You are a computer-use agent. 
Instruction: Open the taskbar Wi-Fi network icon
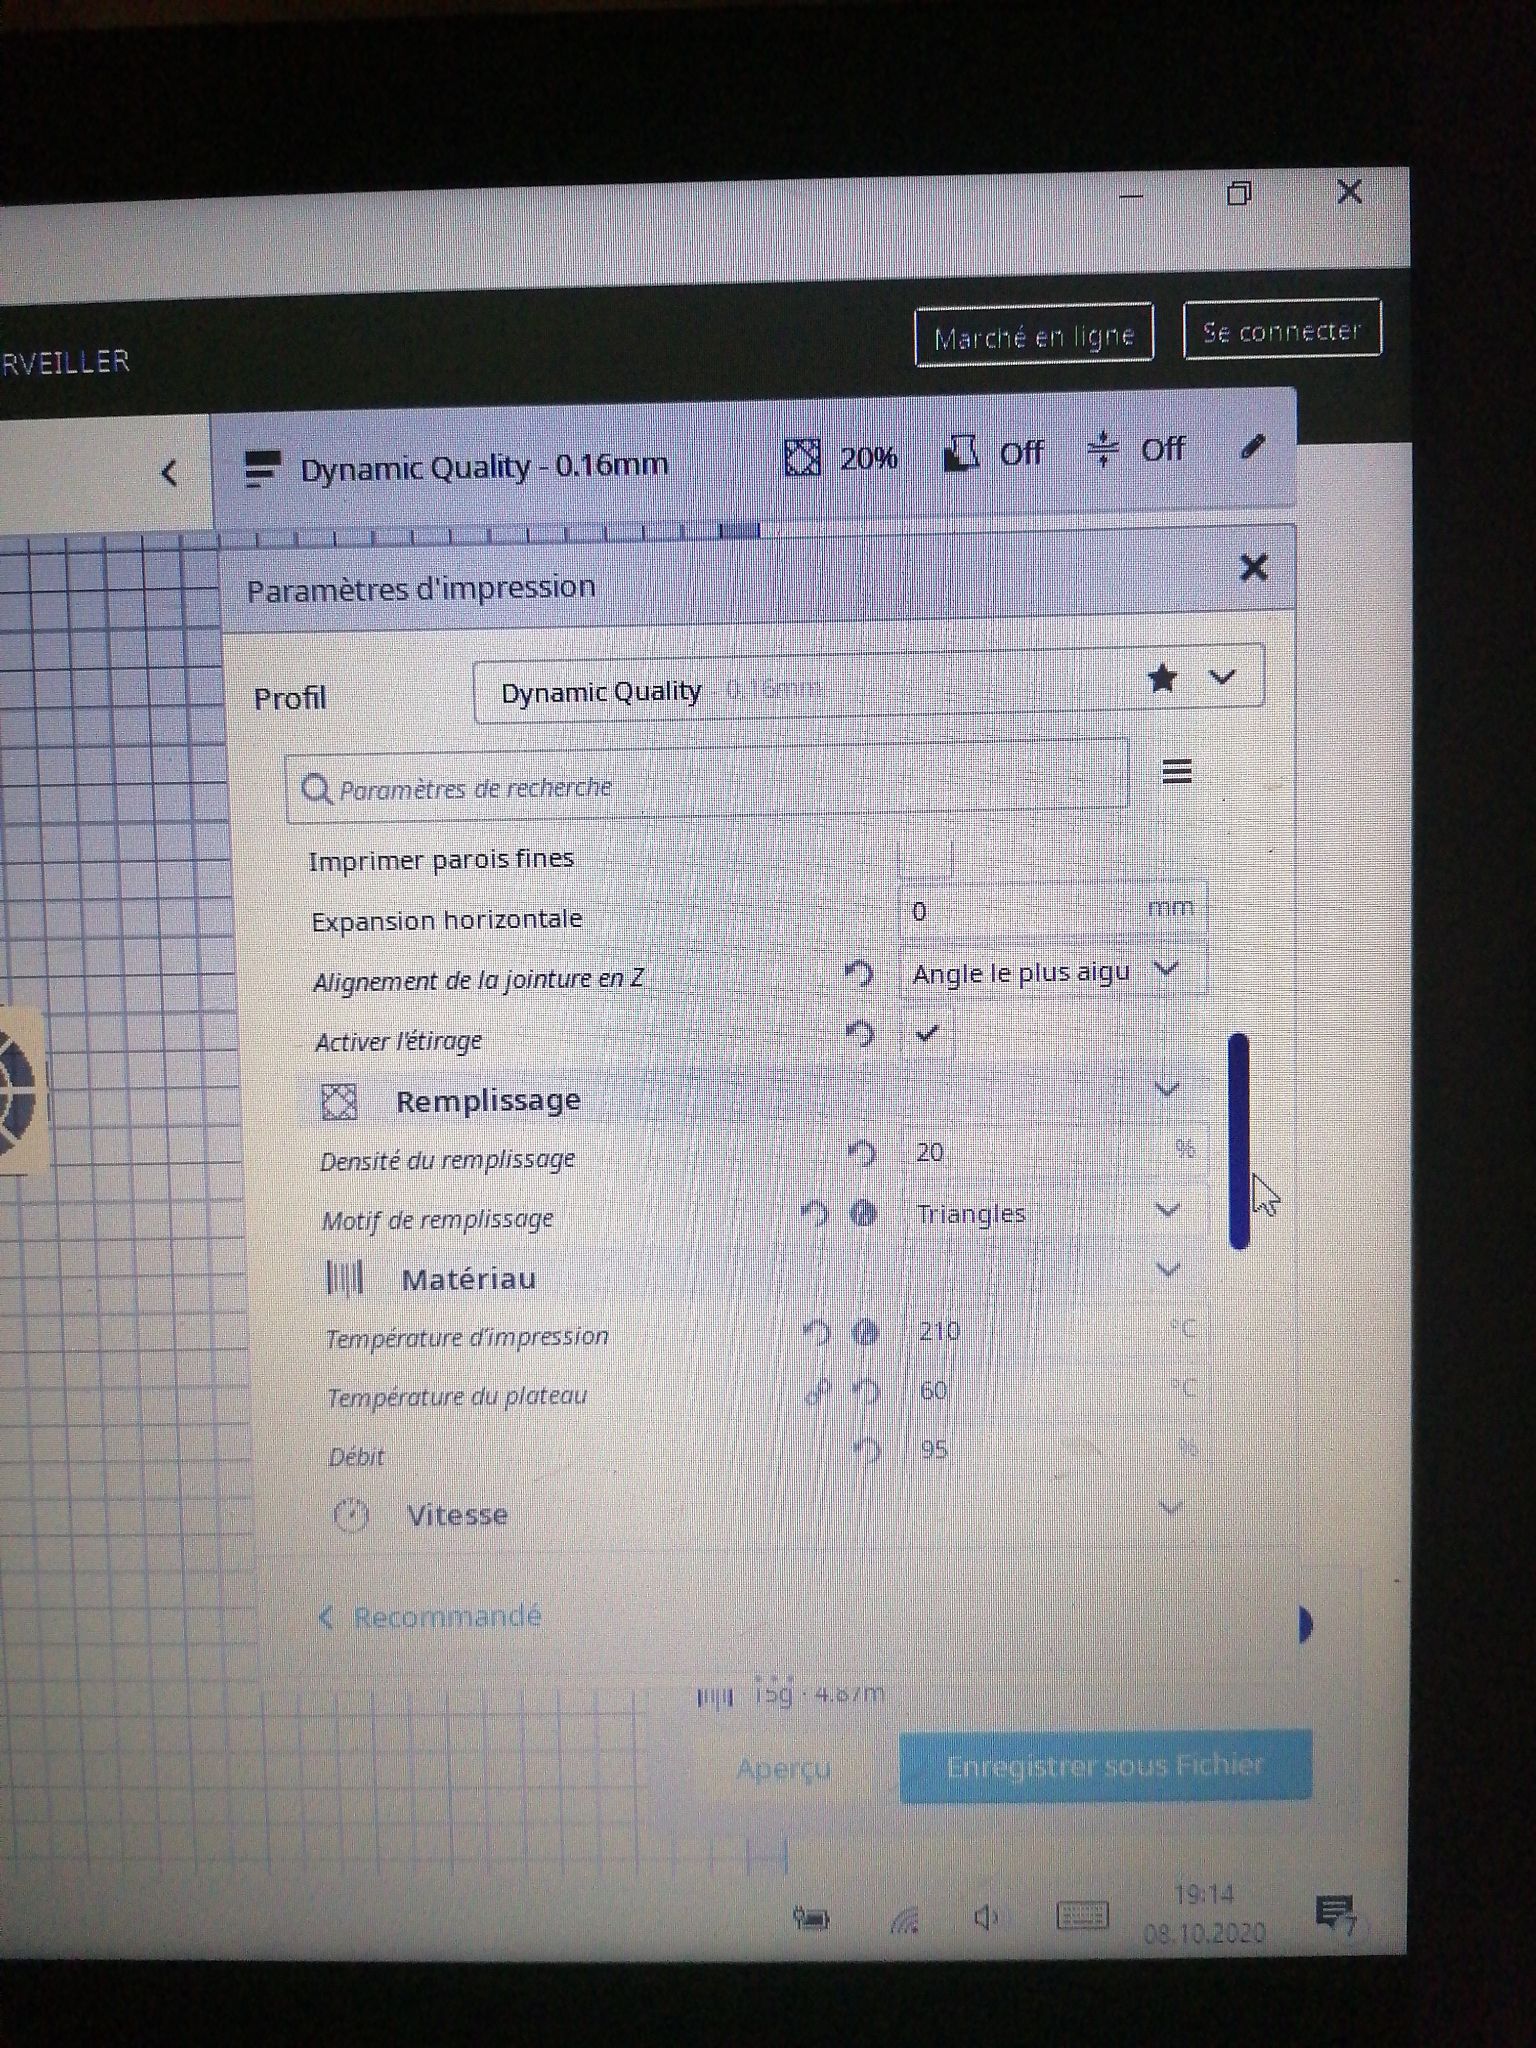(x=904, y=1919)
